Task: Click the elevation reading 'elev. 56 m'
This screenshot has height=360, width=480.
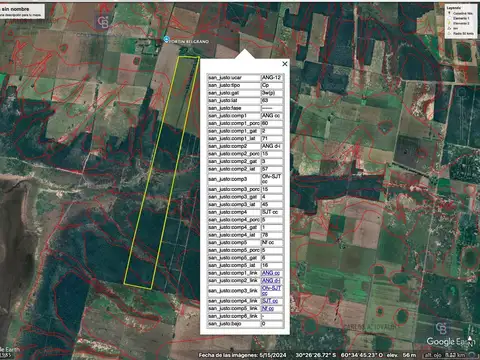Action: pos(403,355)
